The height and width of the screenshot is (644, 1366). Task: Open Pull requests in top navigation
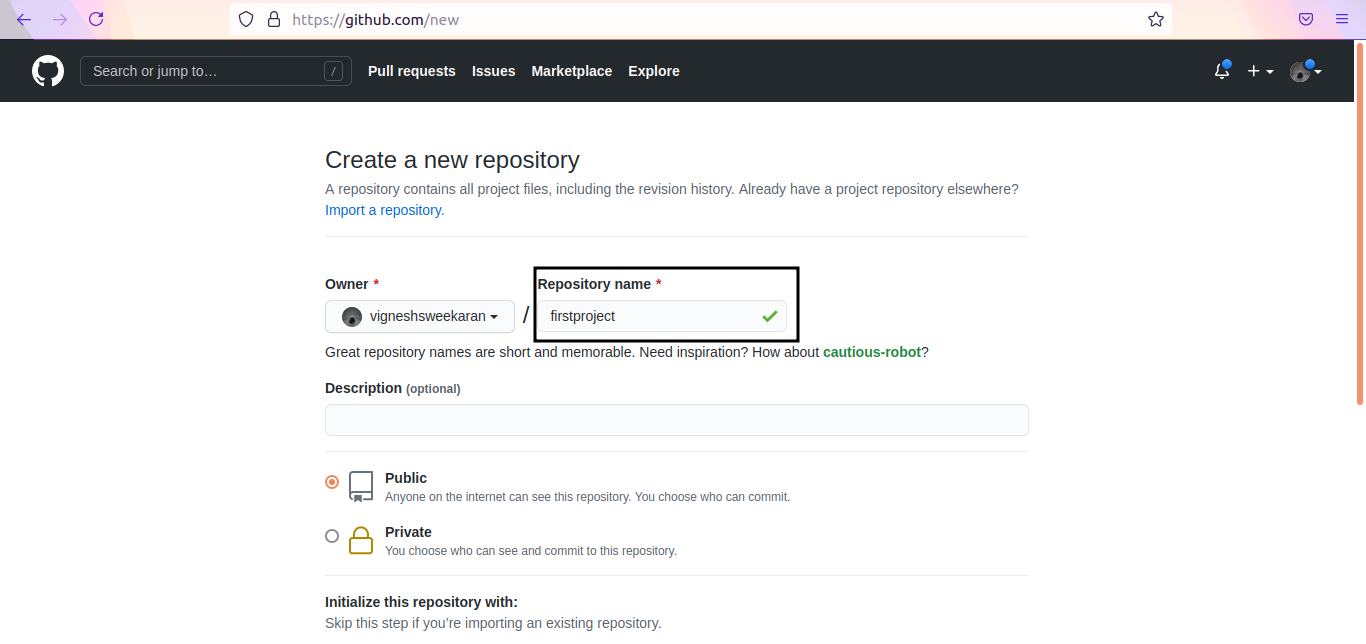coord(412,71)
